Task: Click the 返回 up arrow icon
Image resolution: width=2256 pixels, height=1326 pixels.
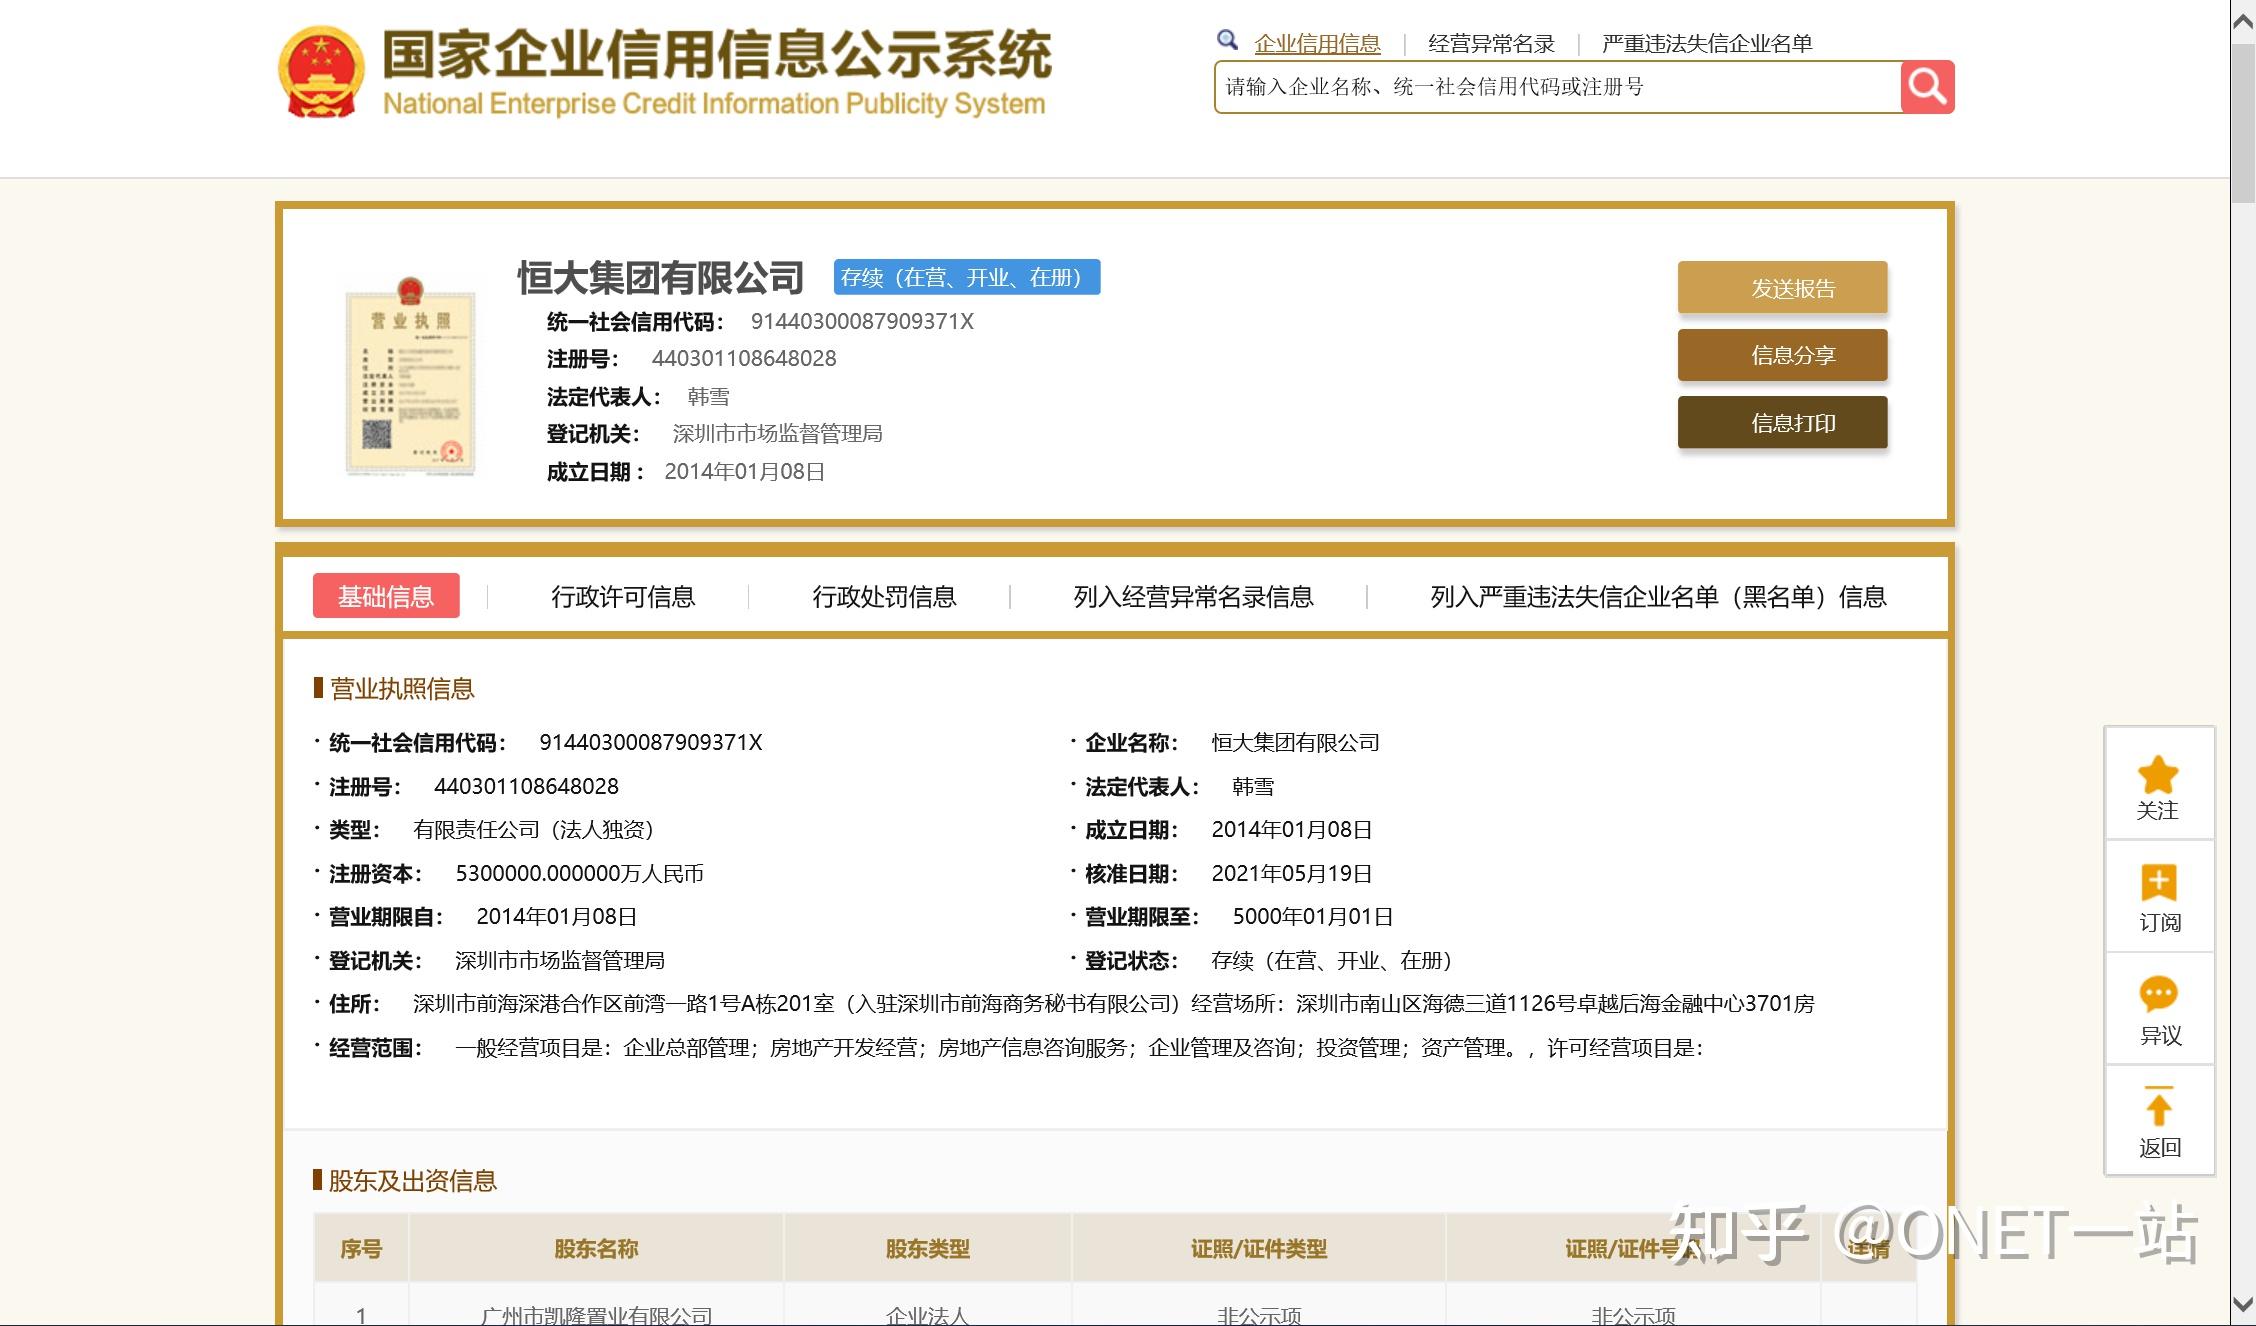Action: tap(2158, 1106)
